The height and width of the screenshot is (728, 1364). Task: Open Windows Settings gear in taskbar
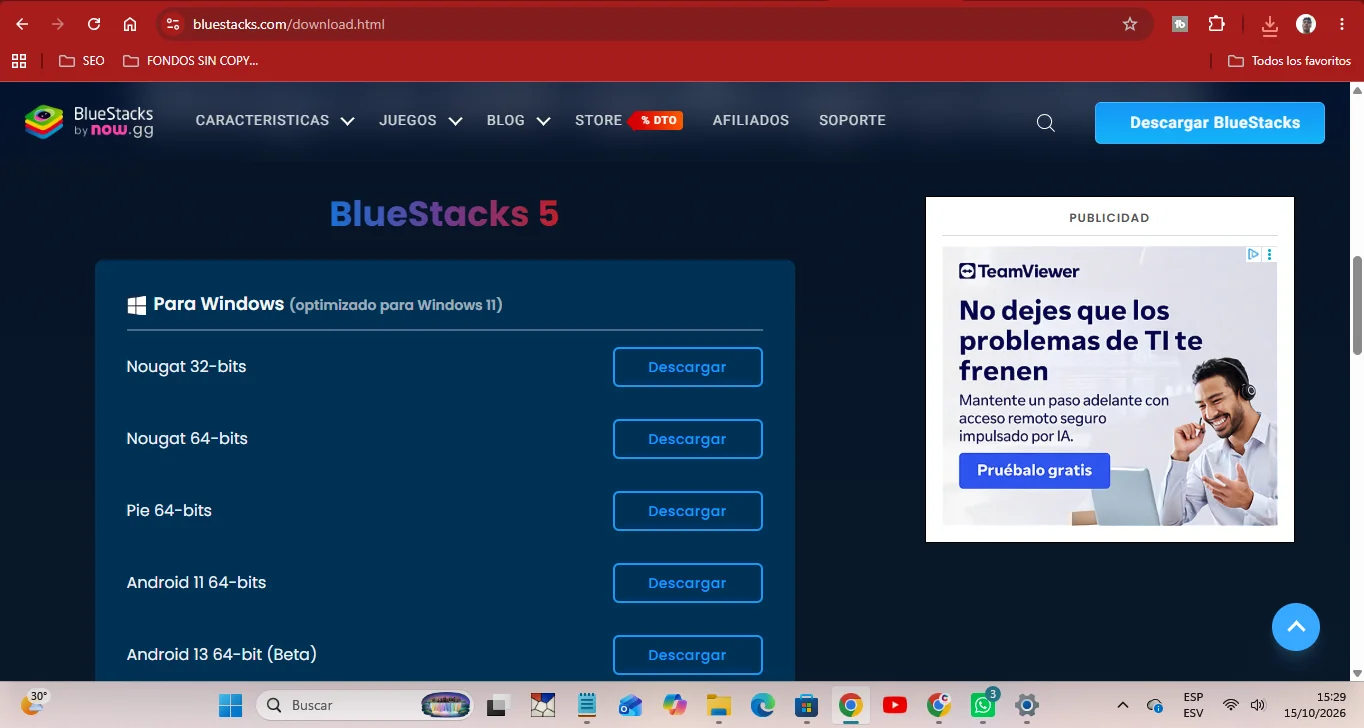1027,705
